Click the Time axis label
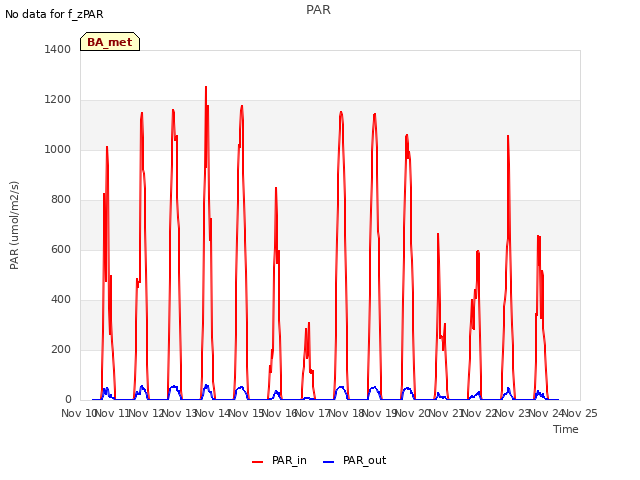This screenshot has width=640, height=480. point(566,429)
